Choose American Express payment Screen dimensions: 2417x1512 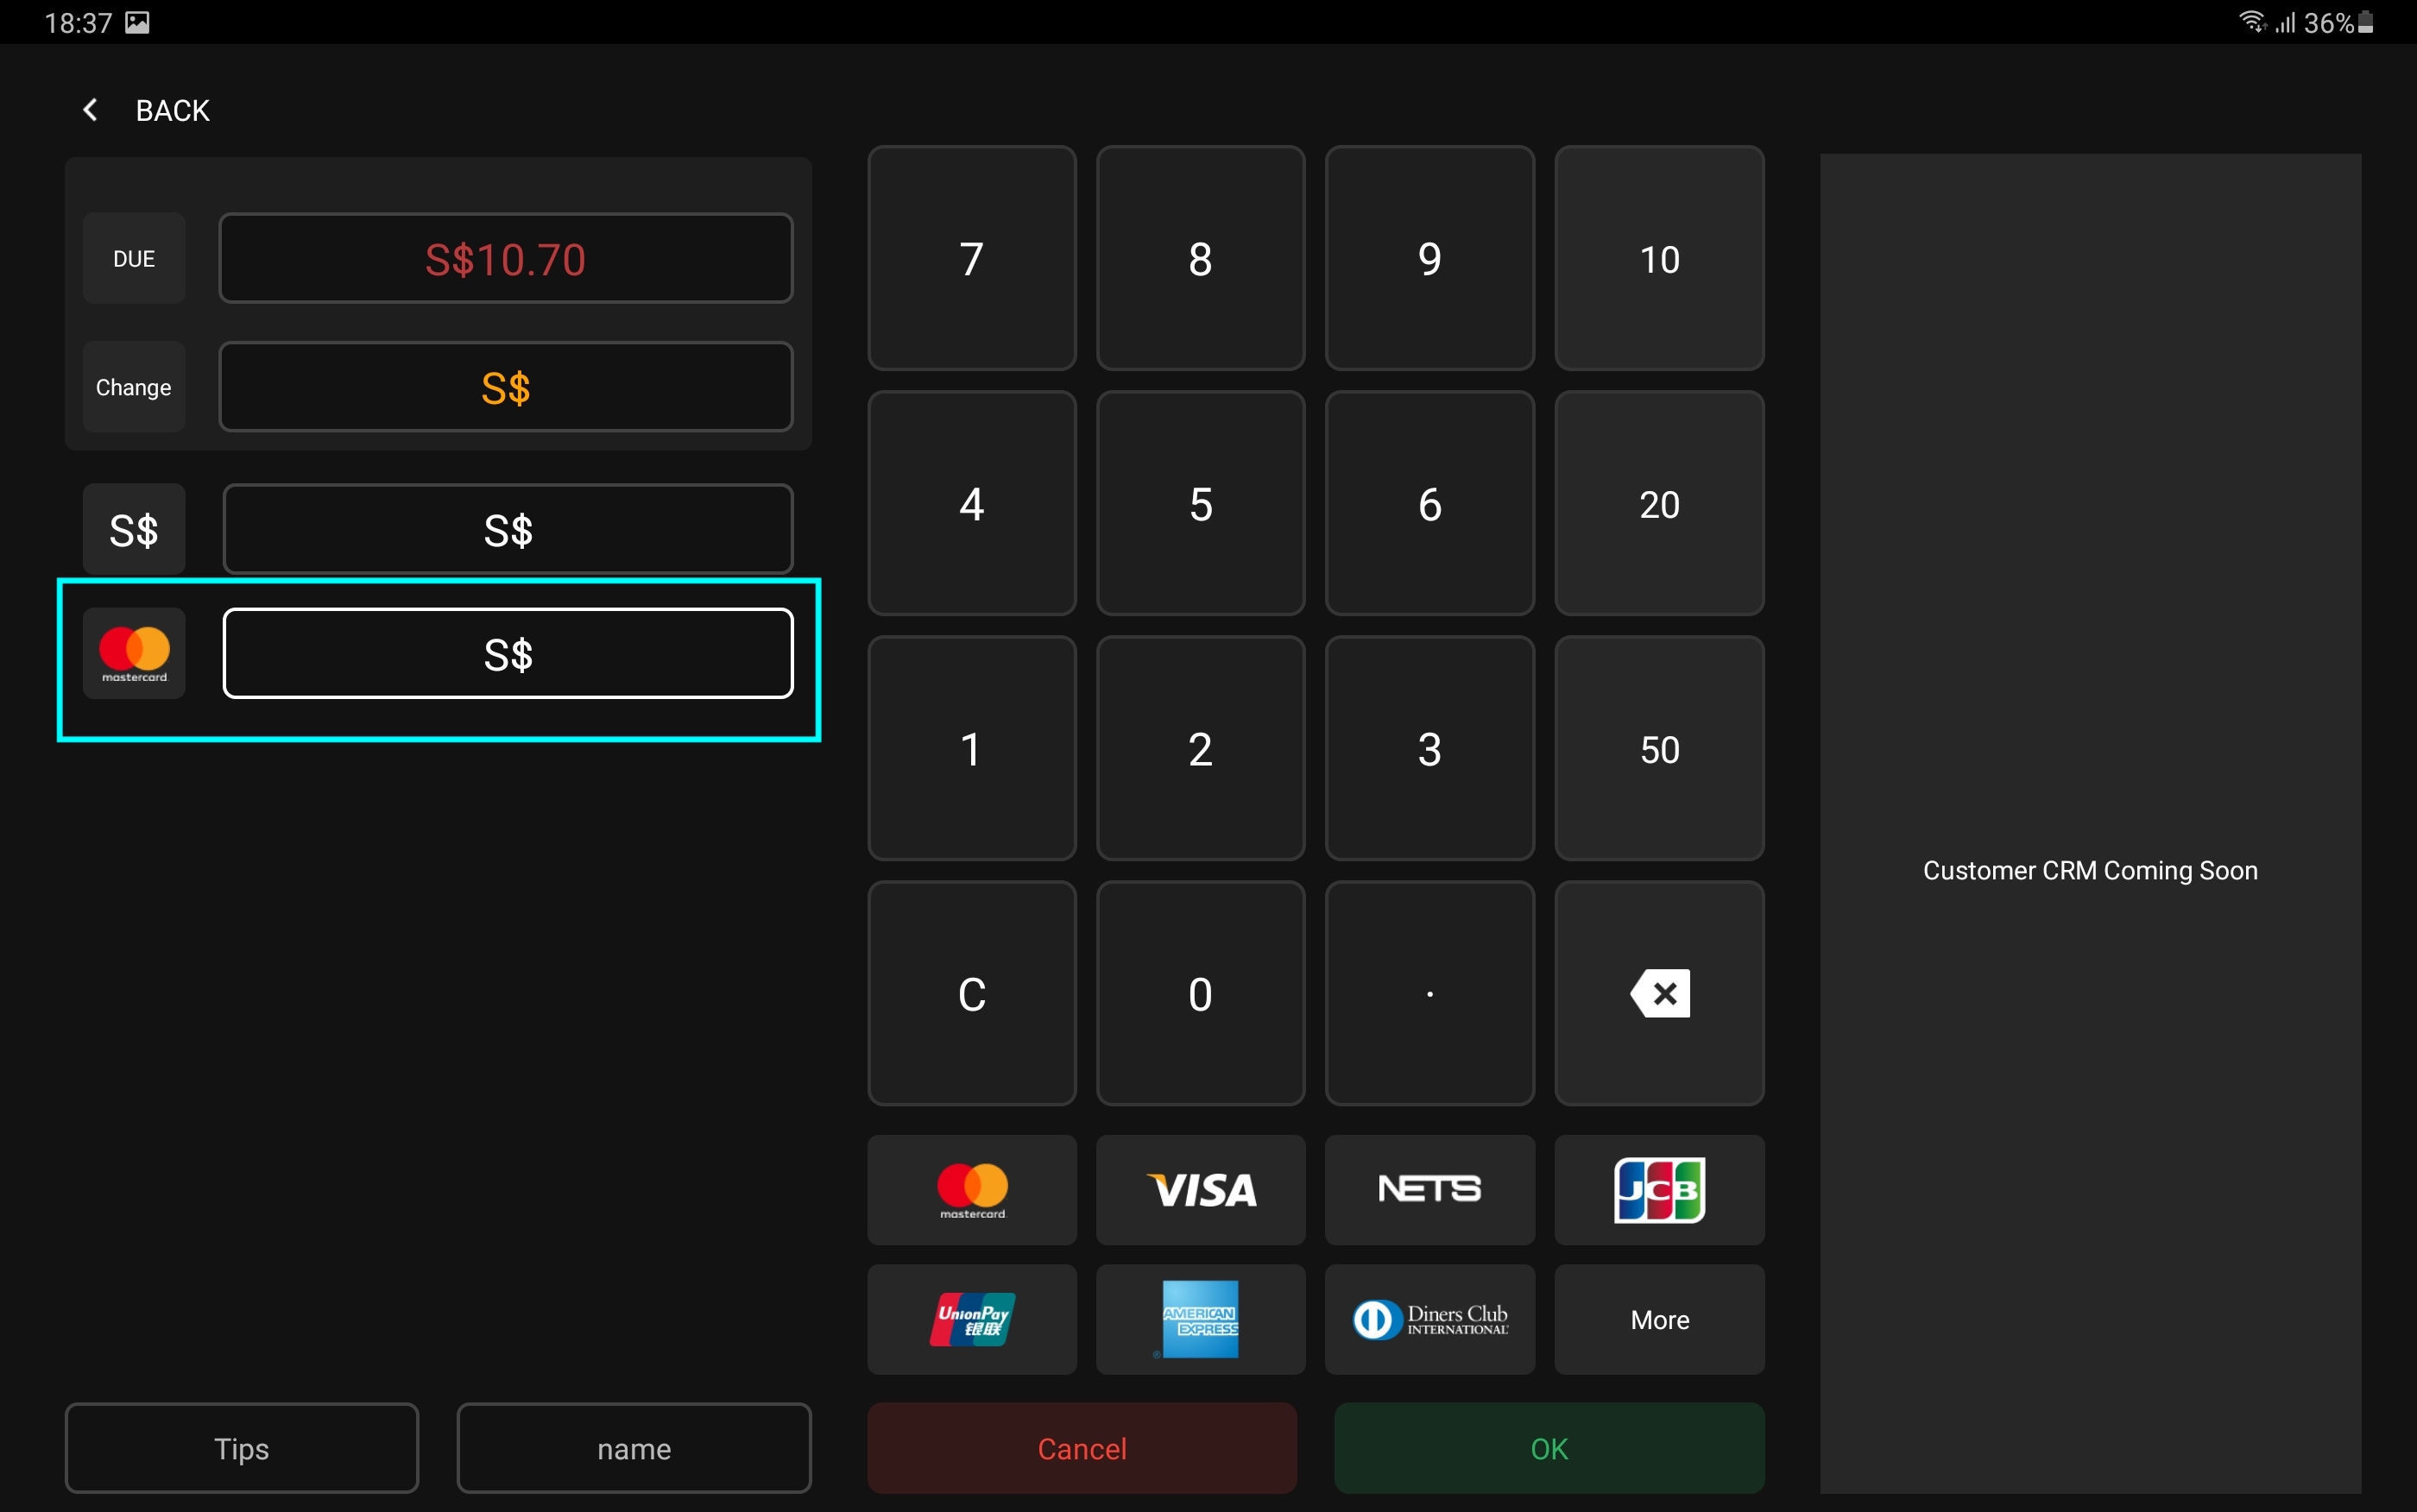pyautogui.click(x=1200, y=1319)
